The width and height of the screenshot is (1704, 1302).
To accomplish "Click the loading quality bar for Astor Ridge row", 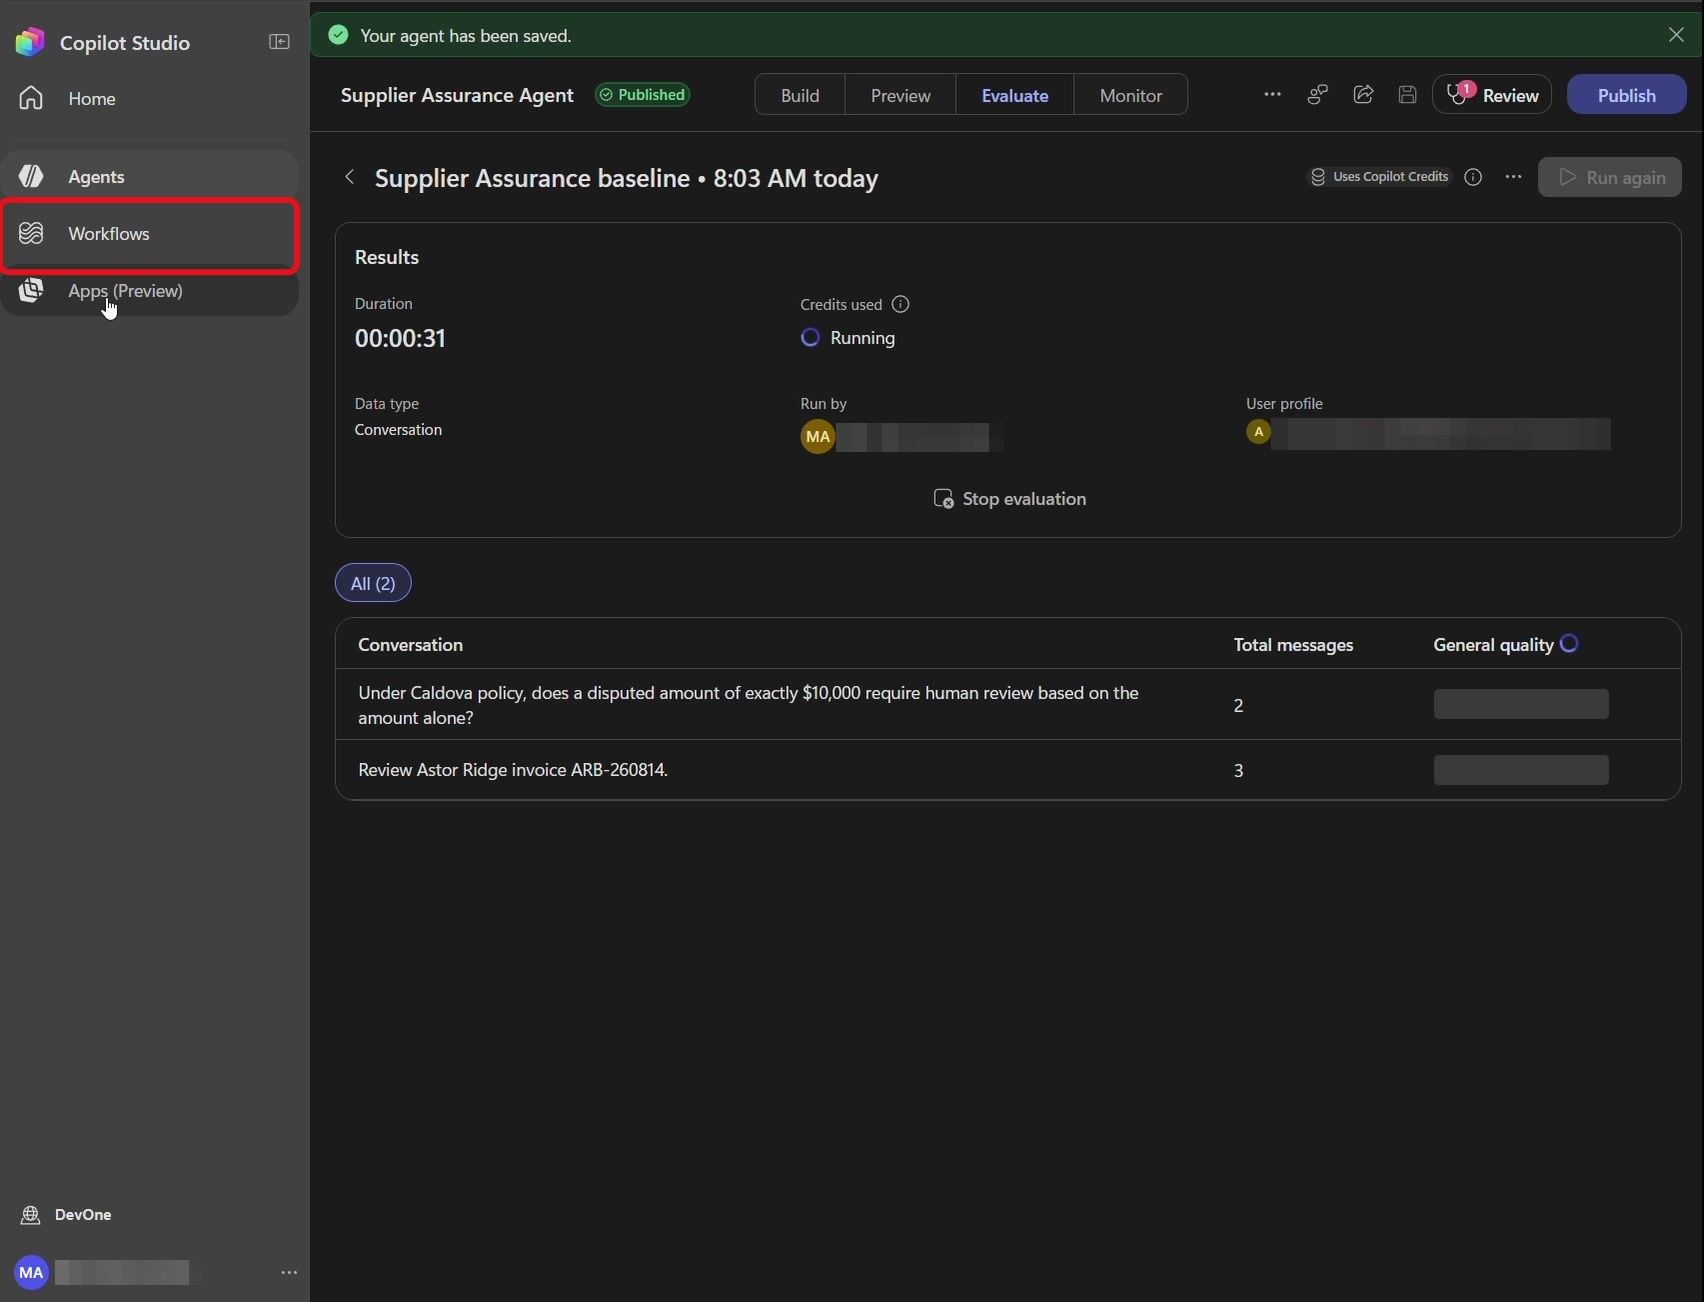I will tap(1521, 770).
